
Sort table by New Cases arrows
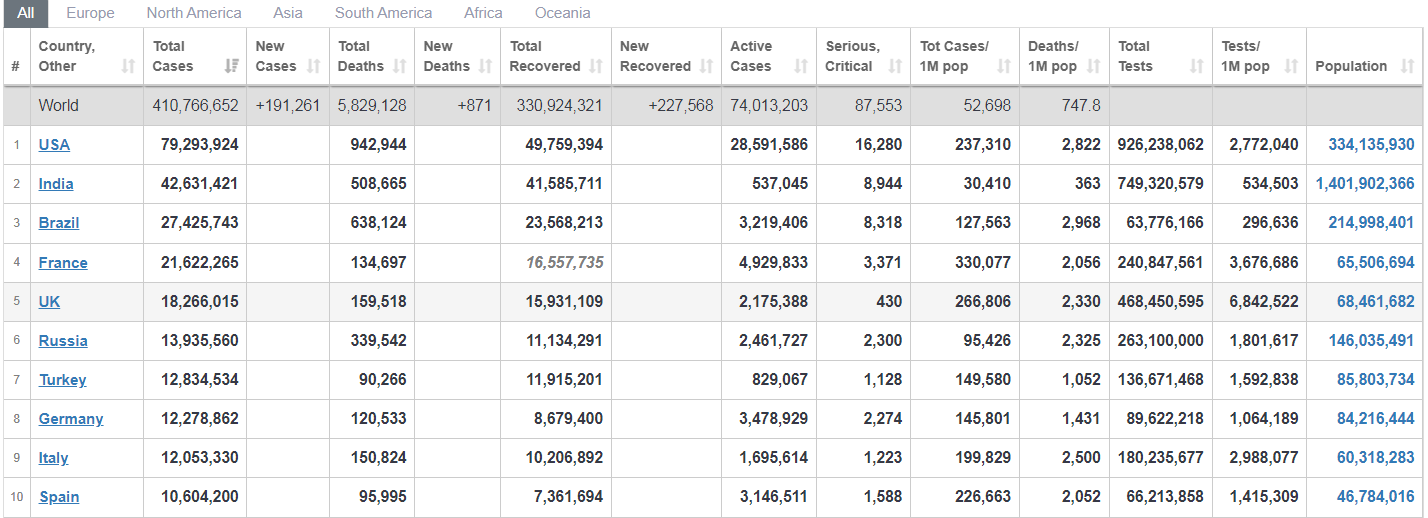(x=314, y=66)
